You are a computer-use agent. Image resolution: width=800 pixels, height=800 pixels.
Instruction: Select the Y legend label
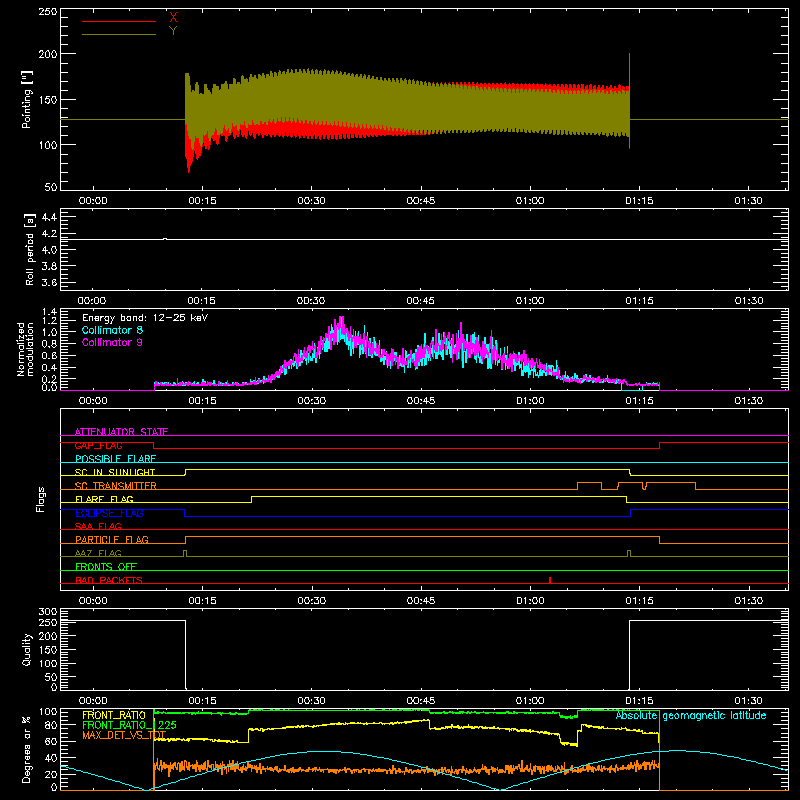point(173,31)
